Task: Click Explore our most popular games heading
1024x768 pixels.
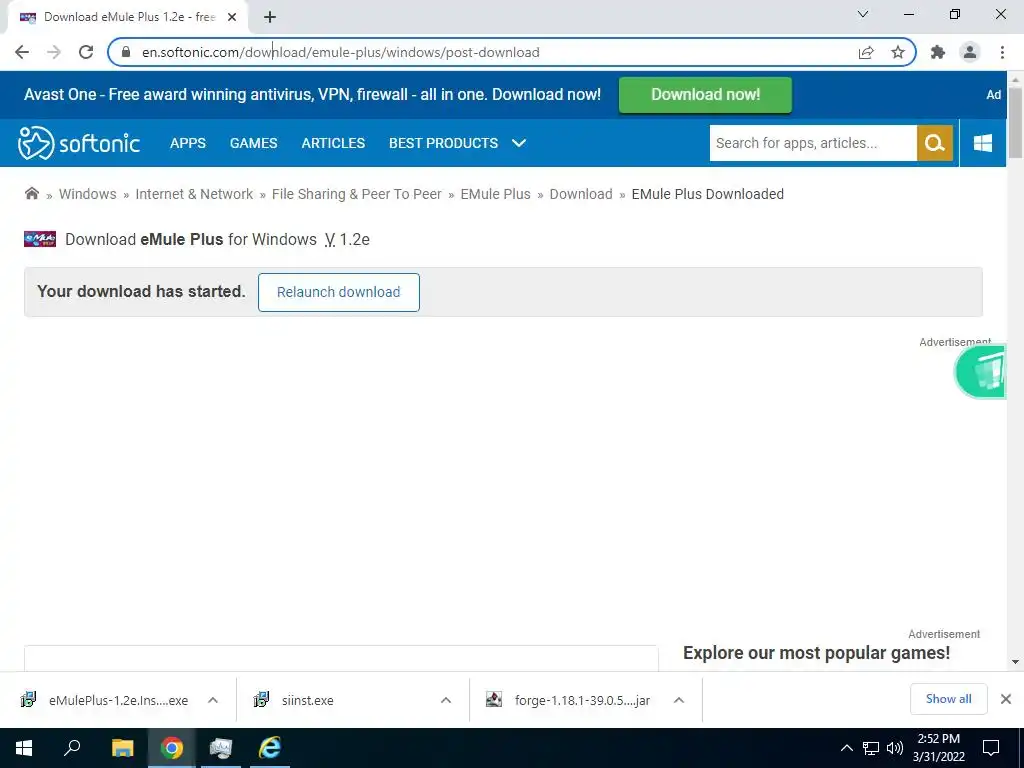Action: 816,653
